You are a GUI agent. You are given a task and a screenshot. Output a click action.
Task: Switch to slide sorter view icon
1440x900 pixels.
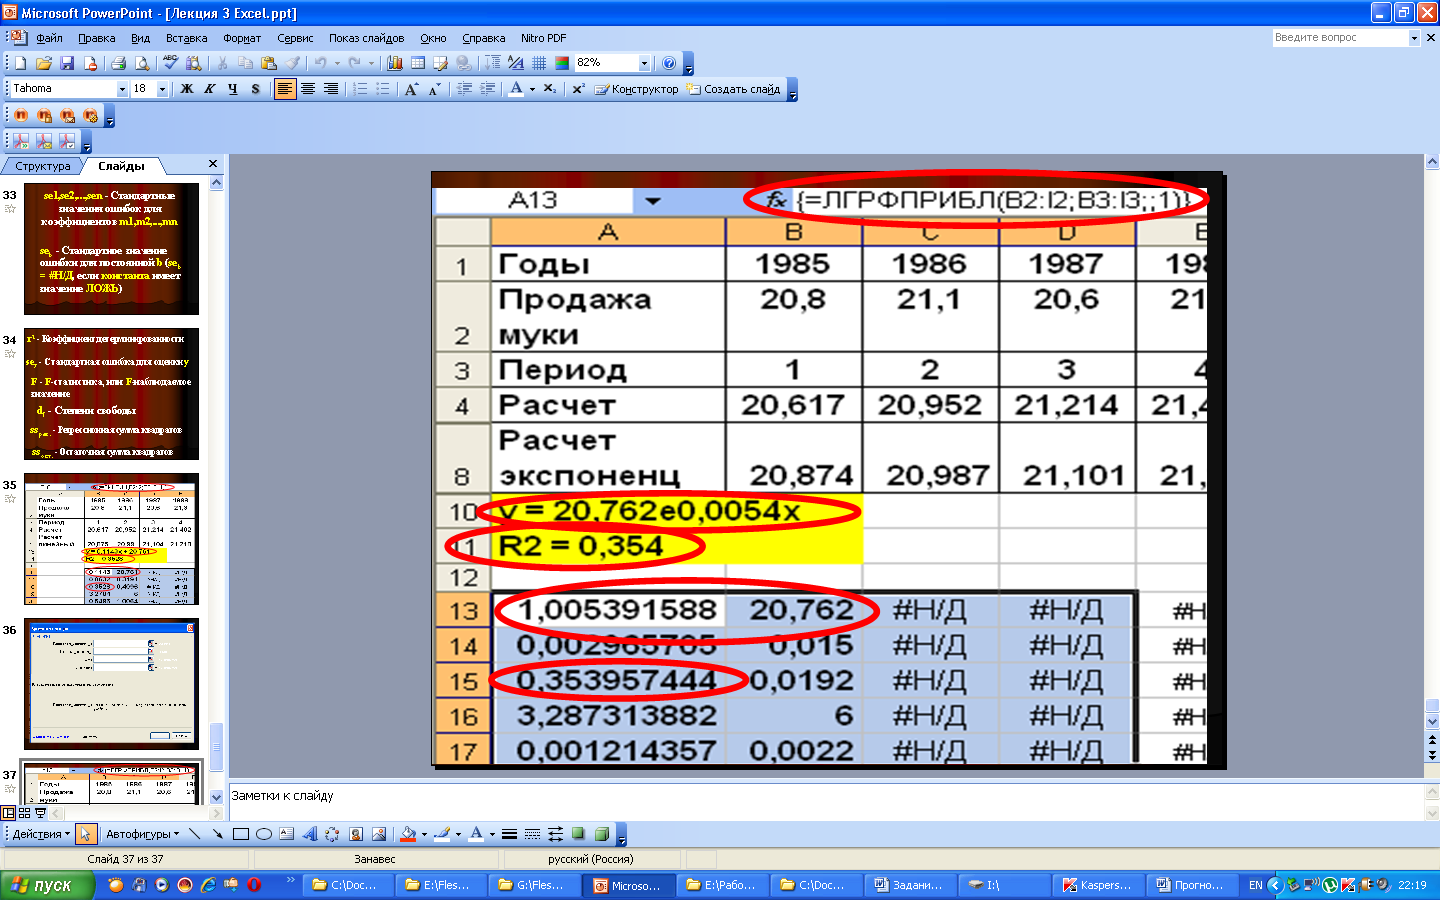pyautogui.click(x=25, y=813)
